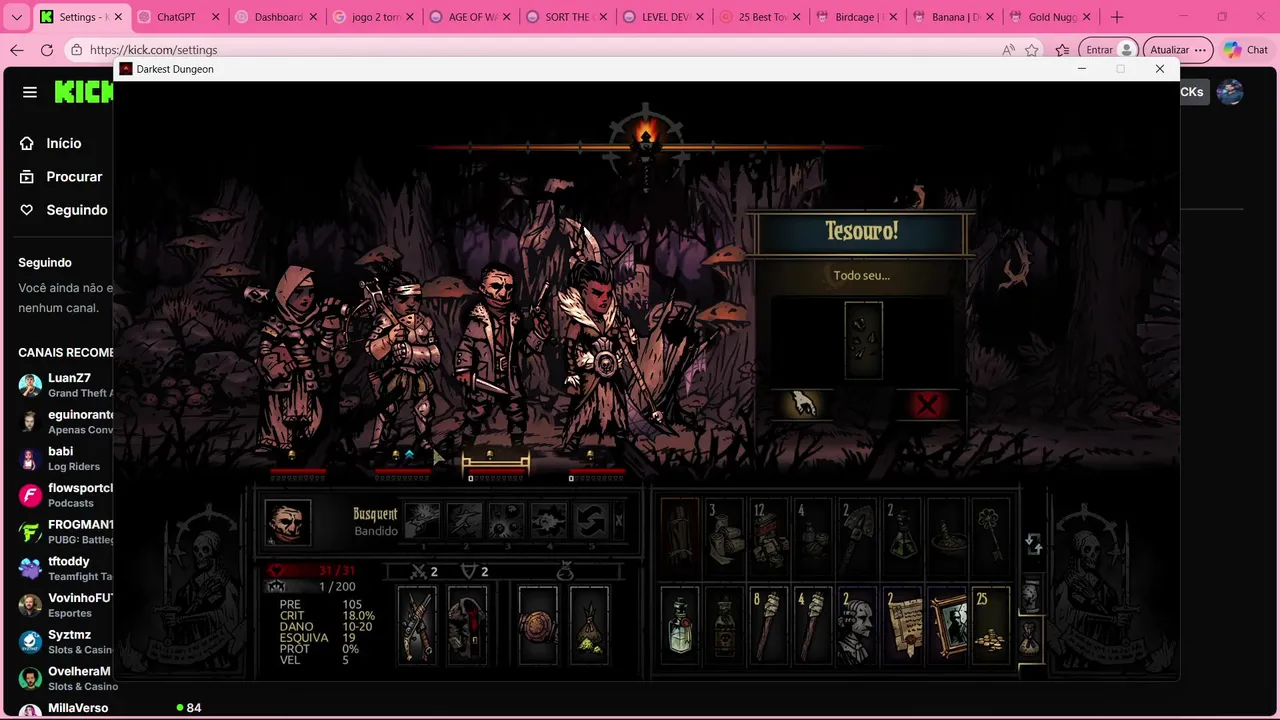Select firewood item in inventory

679,536
